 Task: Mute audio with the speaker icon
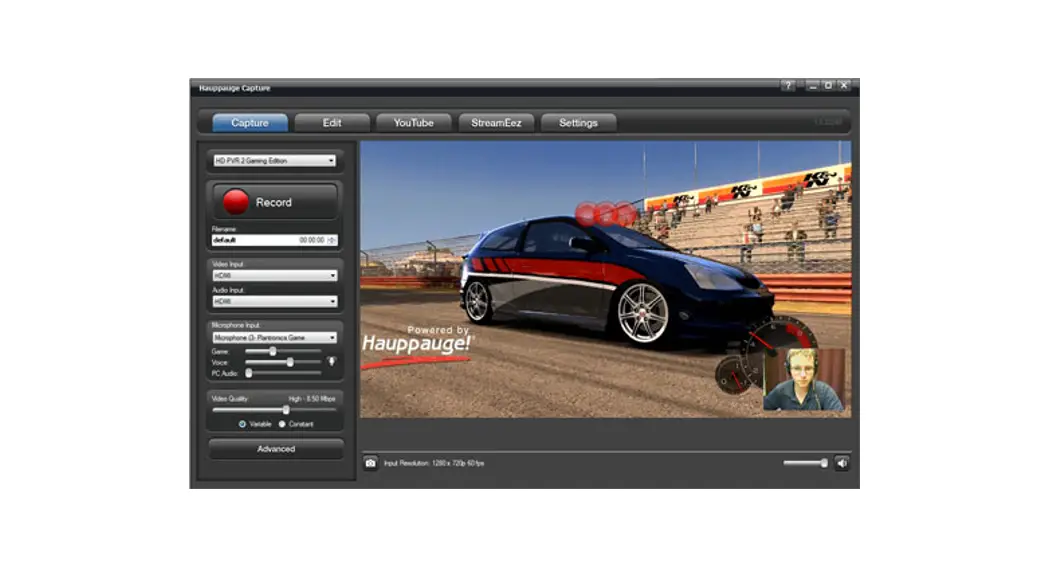click(842, 463)
